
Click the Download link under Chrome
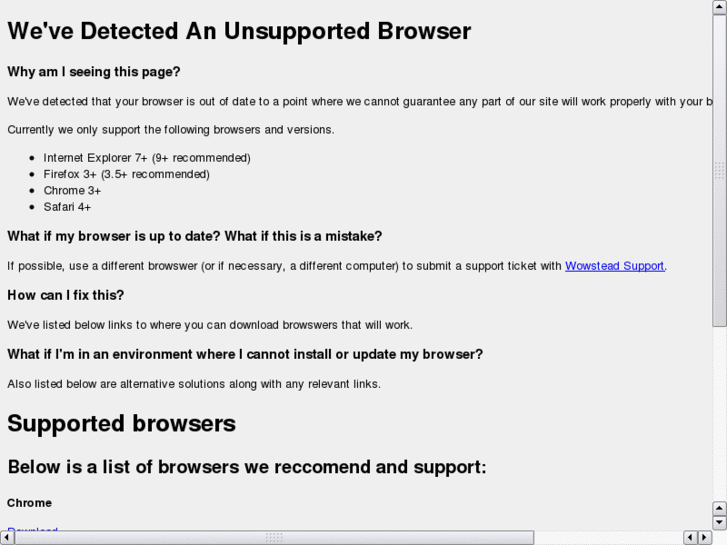(x=32, y=529)
